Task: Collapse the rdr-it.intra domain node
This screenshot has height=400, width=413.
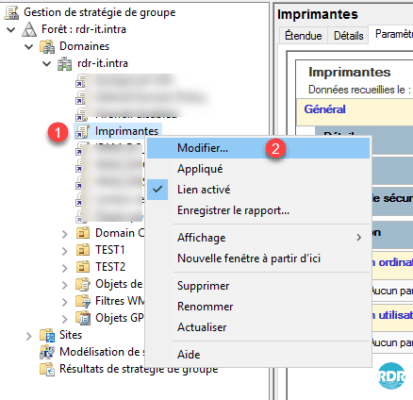Action: click(47, 64)
